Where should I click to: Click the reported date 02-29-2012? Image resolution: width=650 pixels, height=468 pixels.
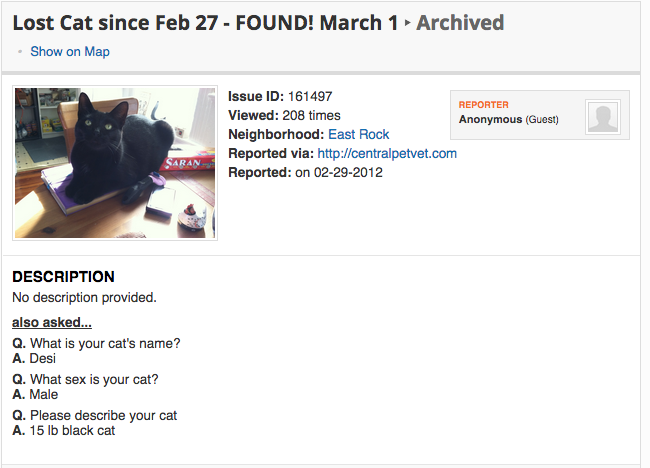point(348,172)
